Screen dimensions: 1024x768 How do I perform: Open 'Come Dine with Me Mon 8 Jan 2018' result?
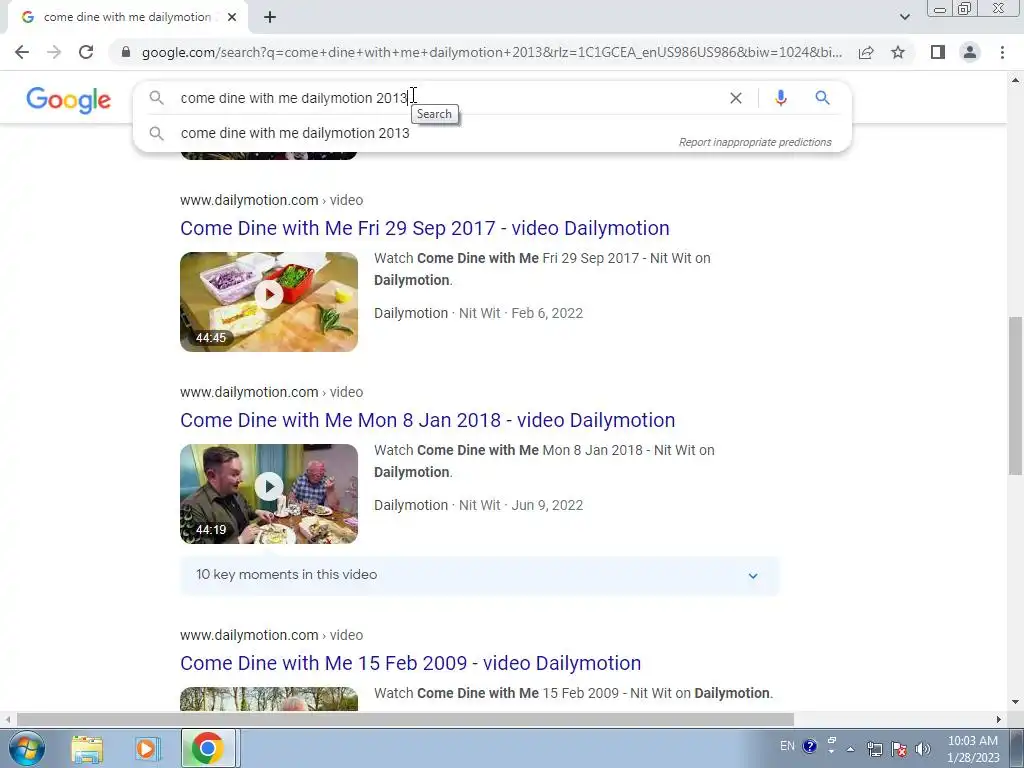click(x=428, y=420)
